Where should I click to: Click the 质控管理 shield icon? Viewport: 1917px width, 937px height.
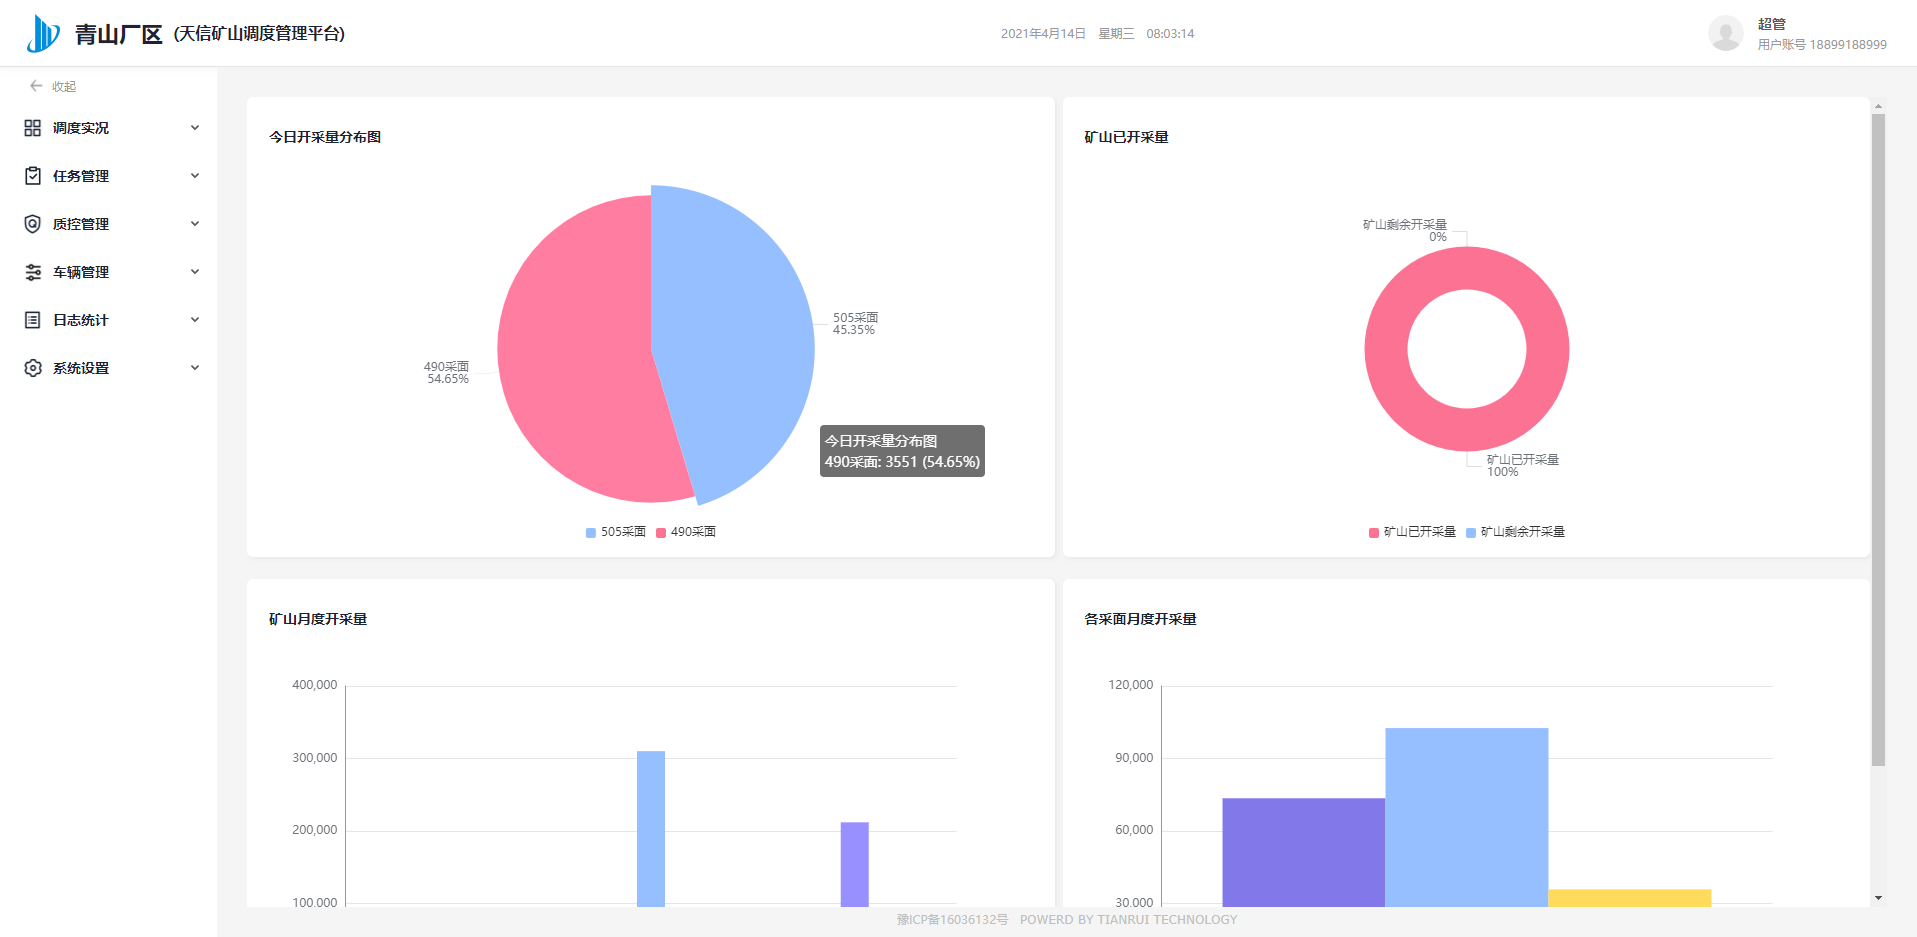click(x=33, y=224)
